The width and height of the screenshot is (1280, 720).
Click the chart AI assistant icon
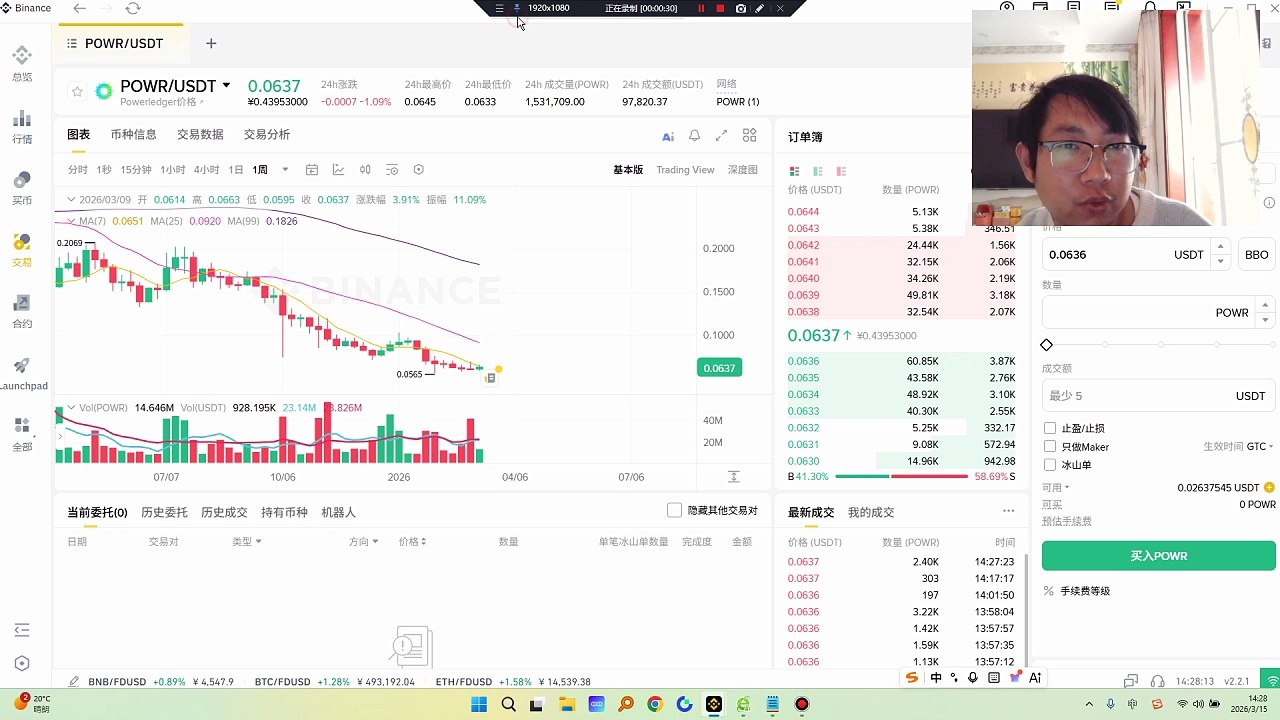(x=668, y=136)
